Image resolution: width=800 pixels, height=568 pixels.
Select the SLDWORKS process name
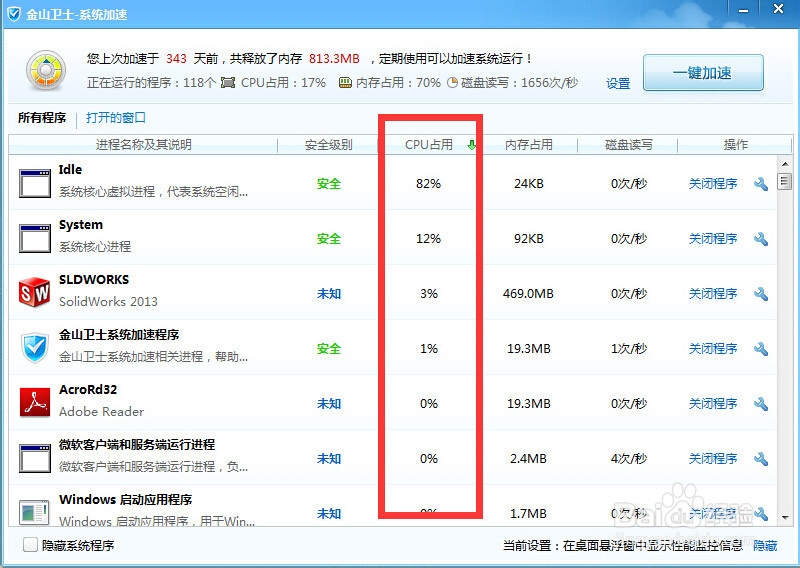[94, 280]
